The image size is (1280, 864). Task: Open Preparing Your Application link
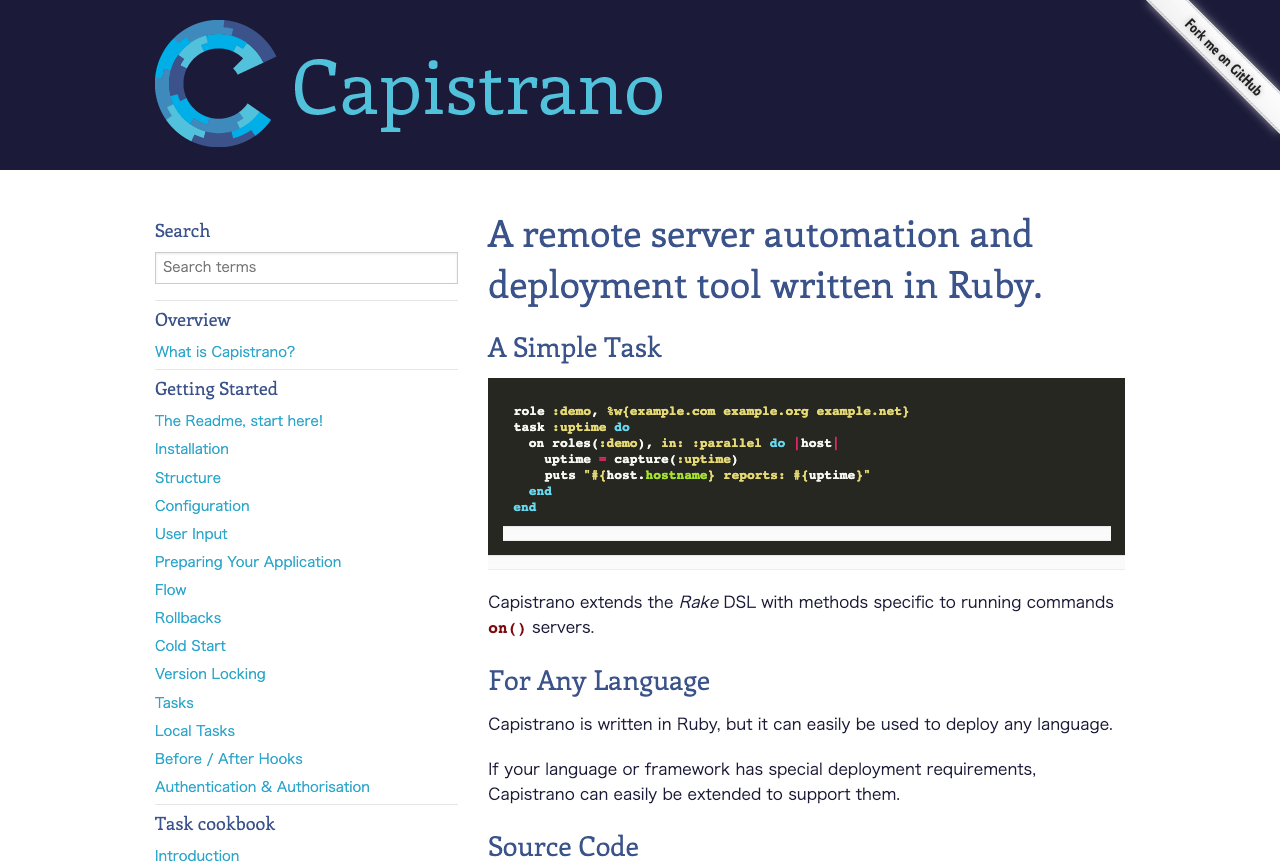point(248,562)
